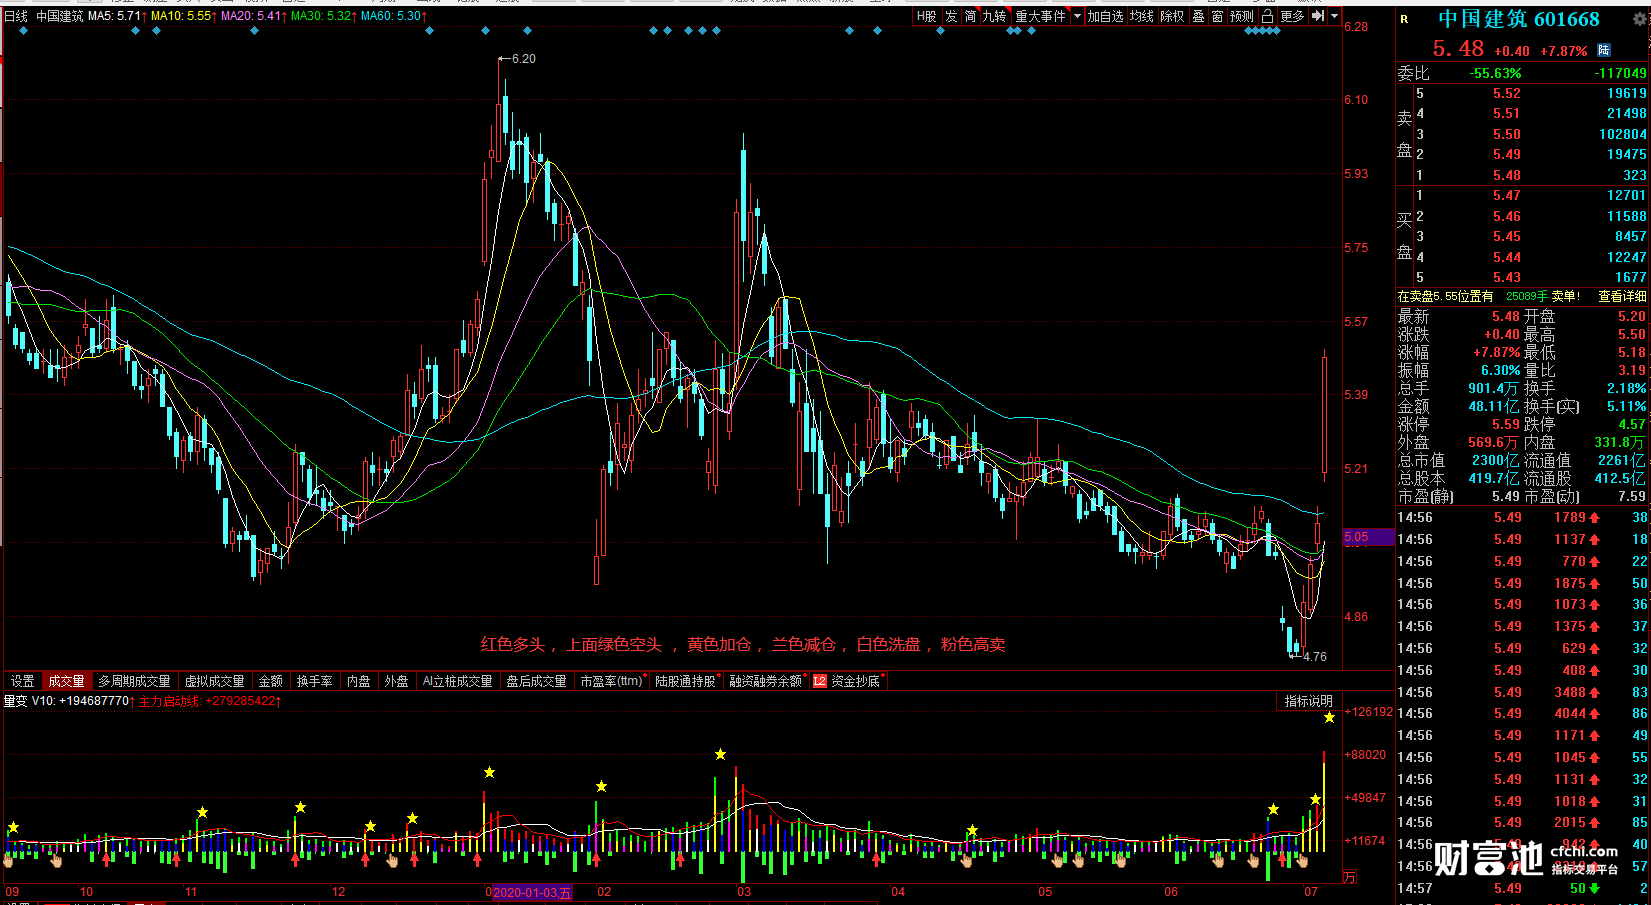Click the 2020-01-03 date marker on timeline
This screenshot has height=905, width=1651.
[x=532, y=892]
